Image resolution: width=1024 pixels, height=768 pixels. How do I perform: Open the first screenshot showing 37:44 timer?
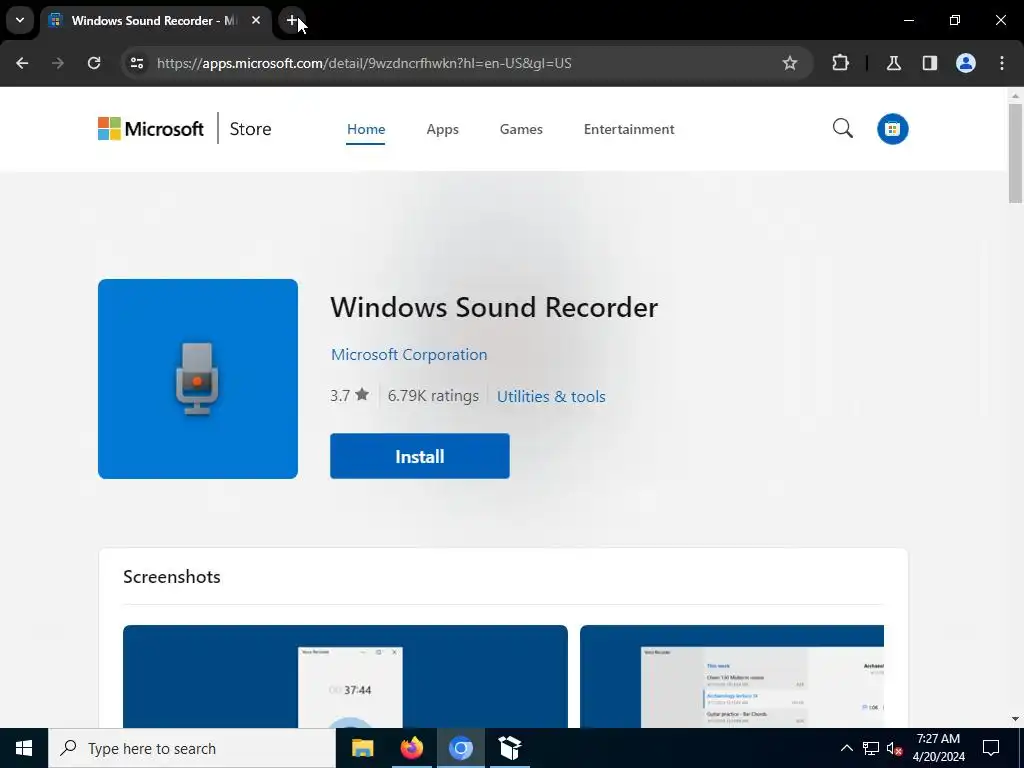(x=345, y=677)
